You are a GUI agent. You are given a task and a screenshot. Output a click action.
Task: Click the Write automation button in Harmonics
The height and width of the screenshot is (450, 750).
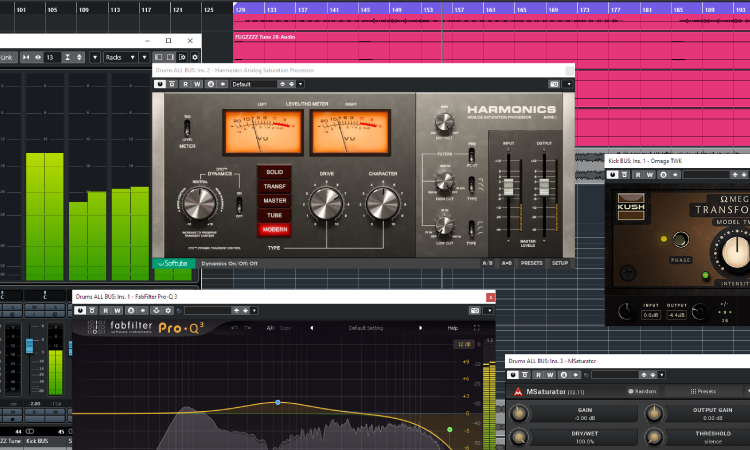pos(198,85)
